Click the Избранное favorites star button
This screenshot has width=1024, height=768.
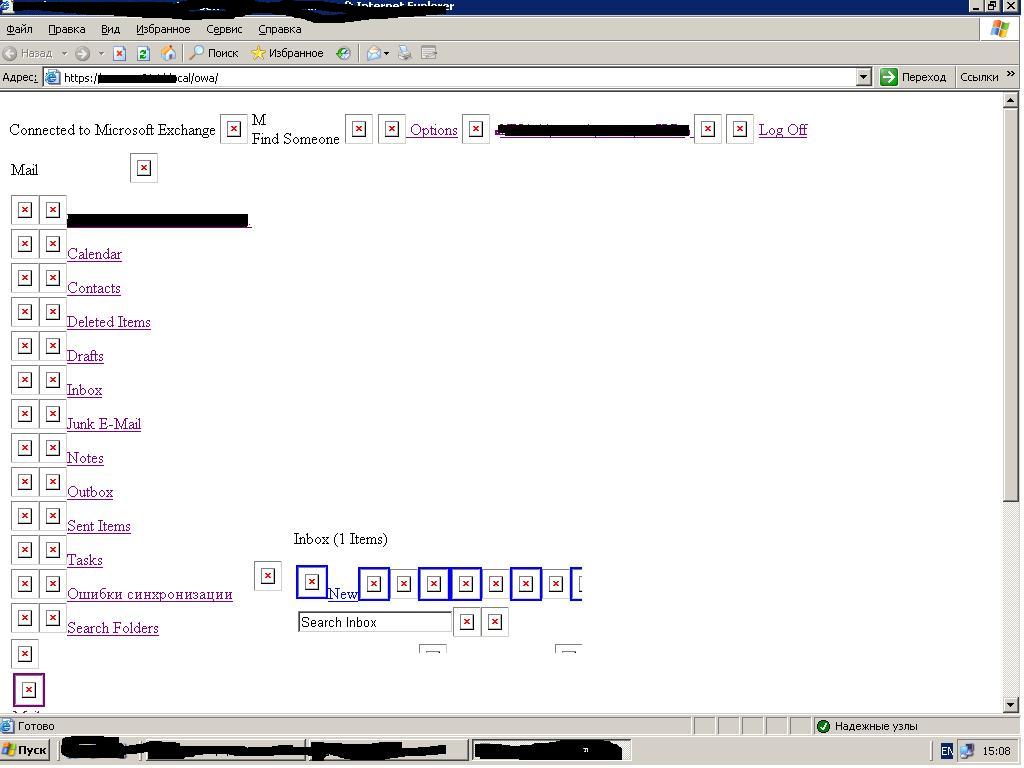287,54
